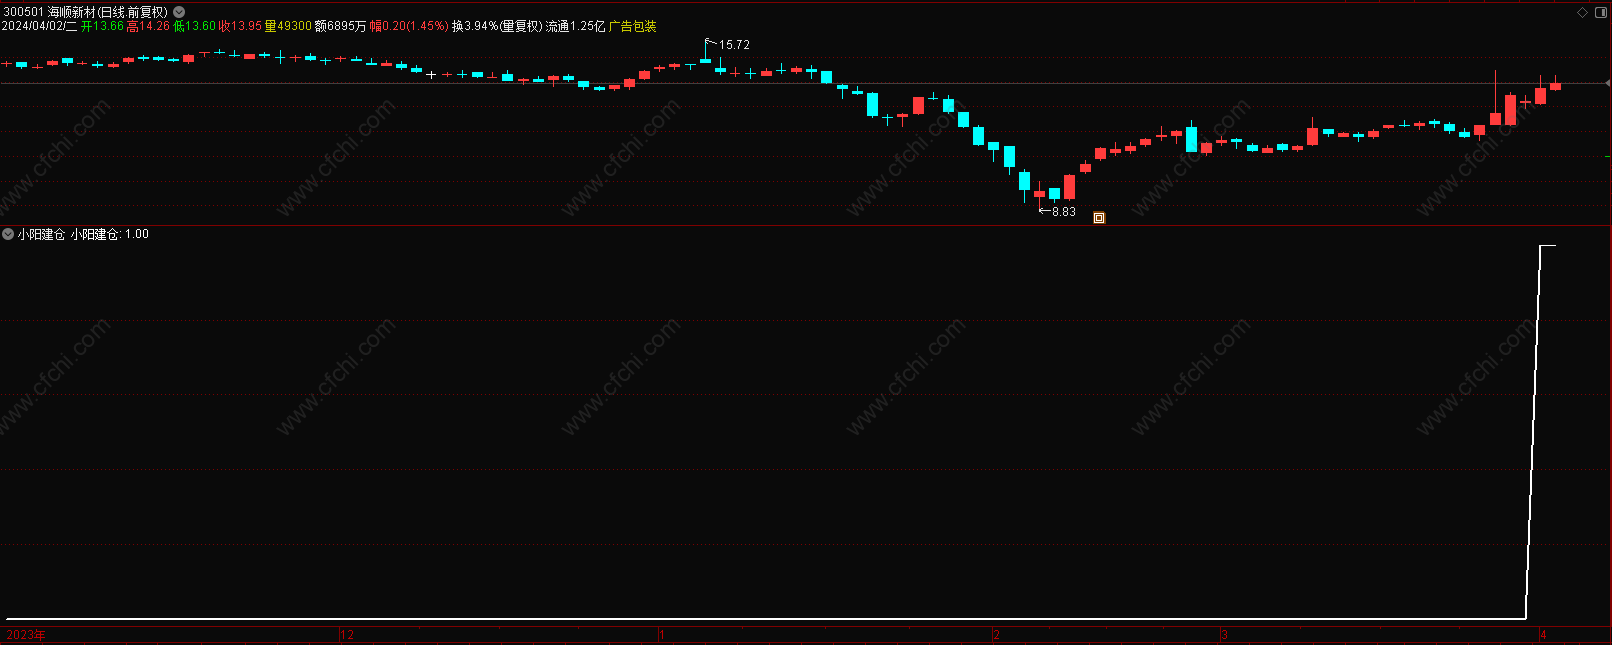The height and width of the screenshot is (645, 1612).
Task: Click the stock title 300501 海顺新材
Action: pos(85,12)
